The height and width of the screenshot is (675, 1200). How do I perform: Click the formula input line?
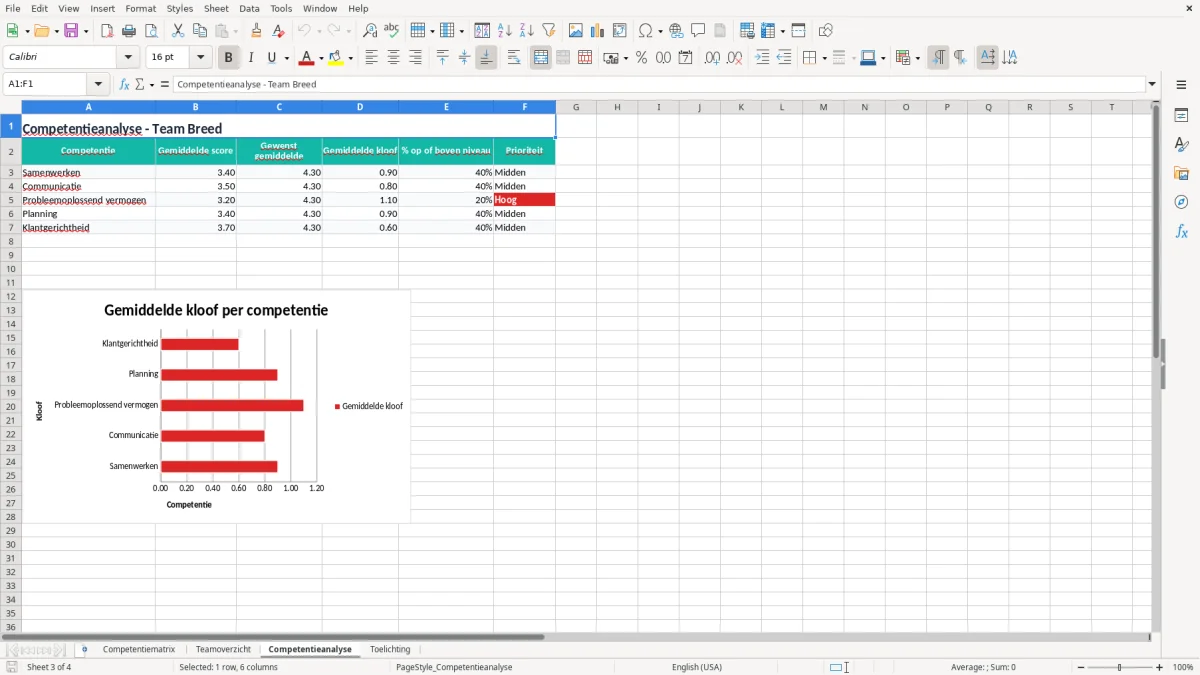click(658, 84)
